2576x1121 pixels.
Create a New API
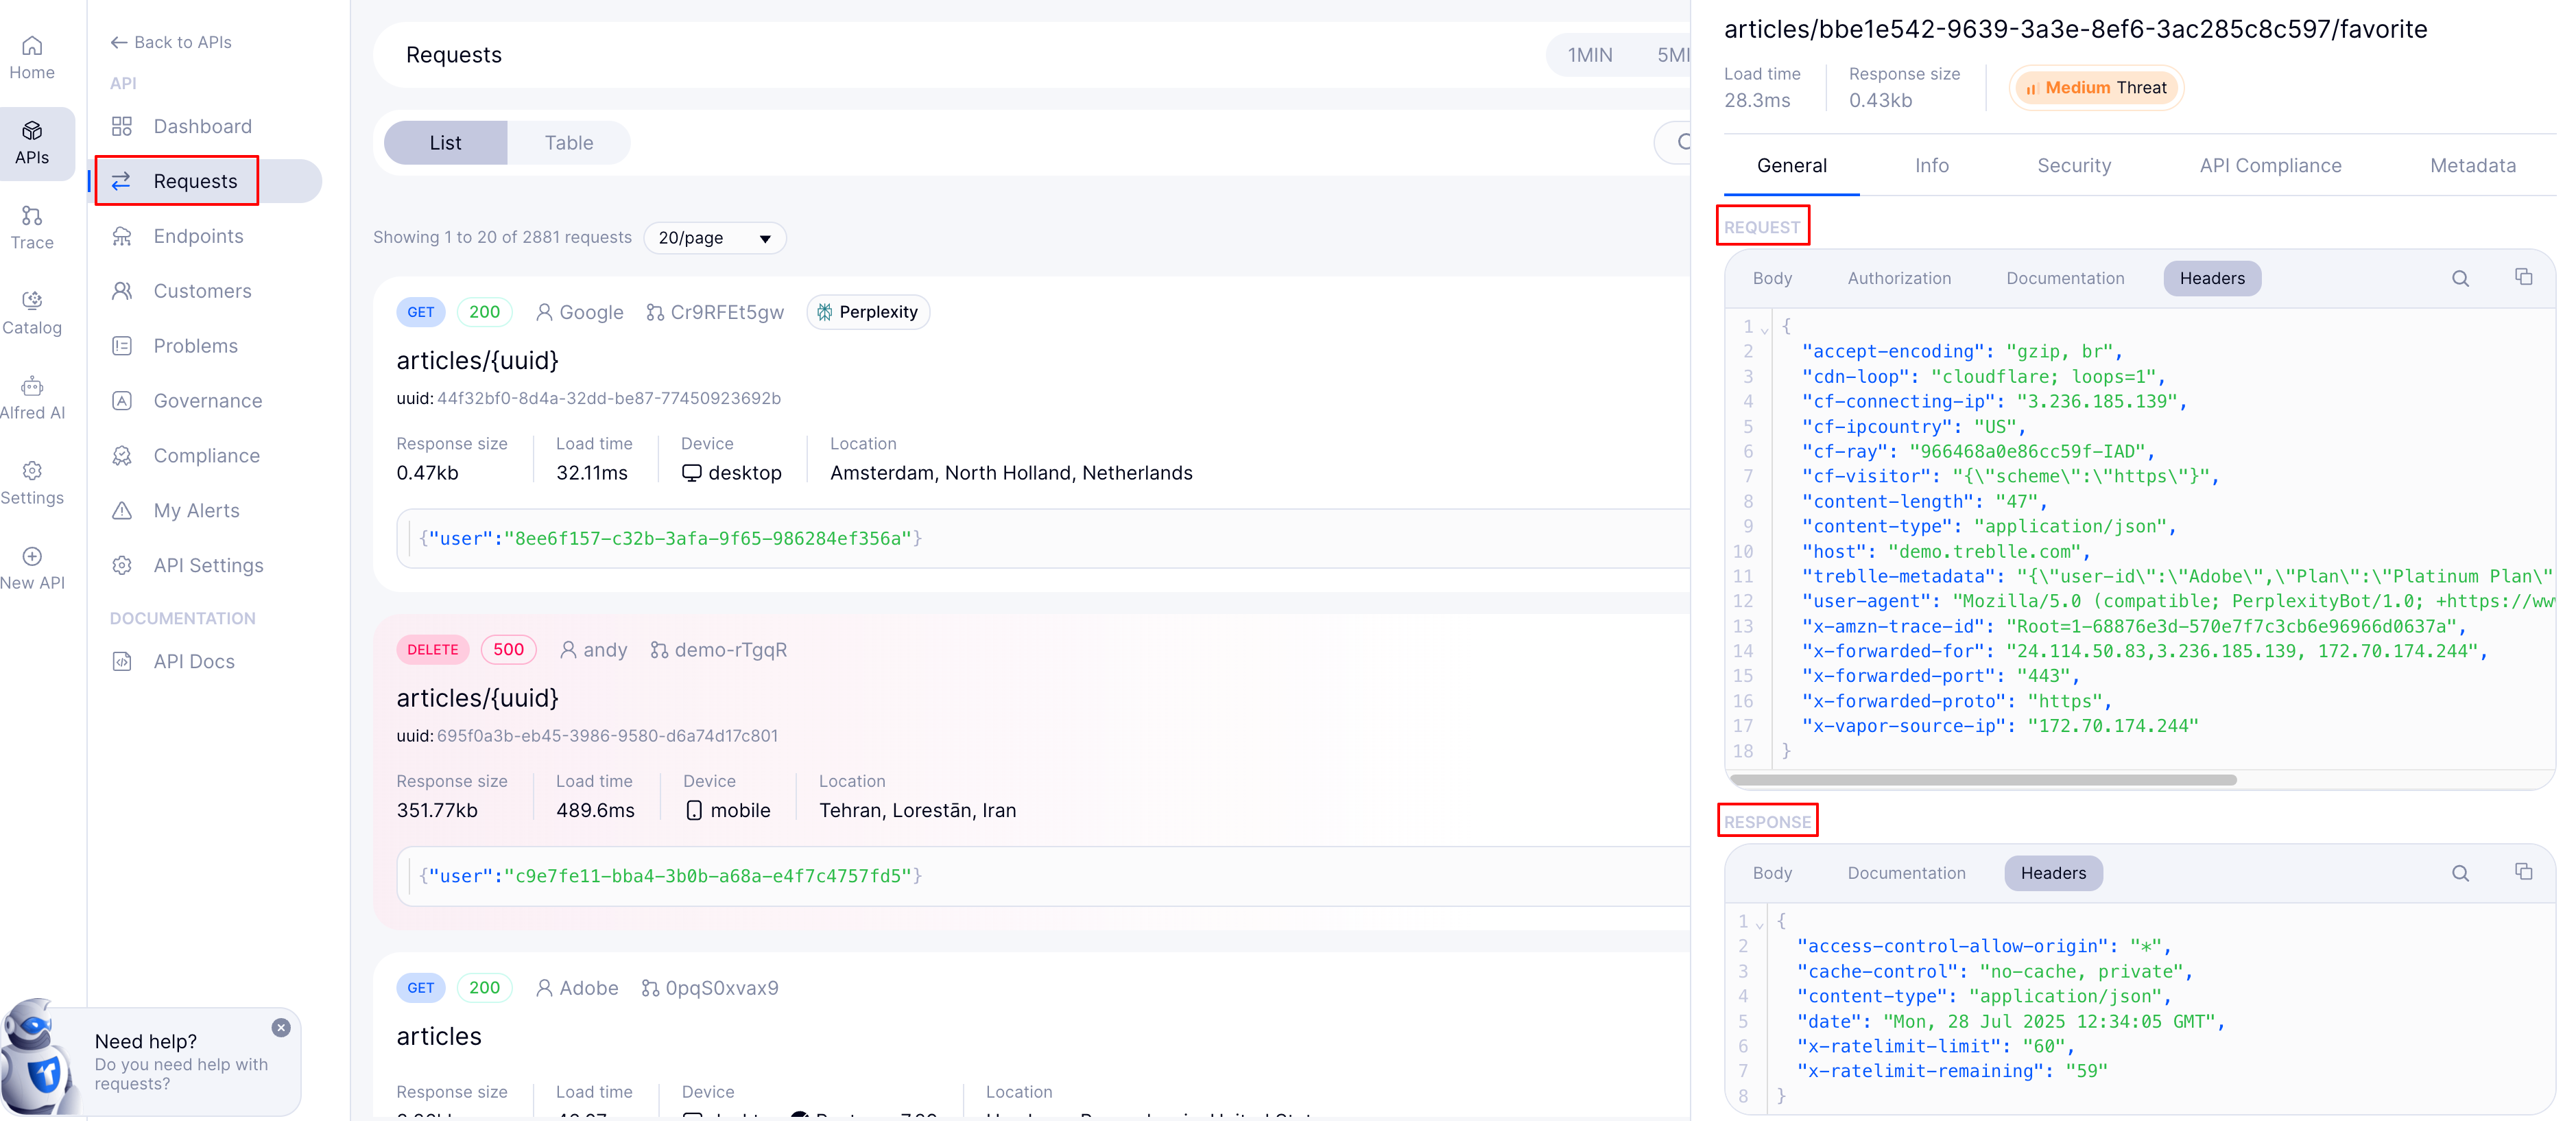click(x=32, y=568)
